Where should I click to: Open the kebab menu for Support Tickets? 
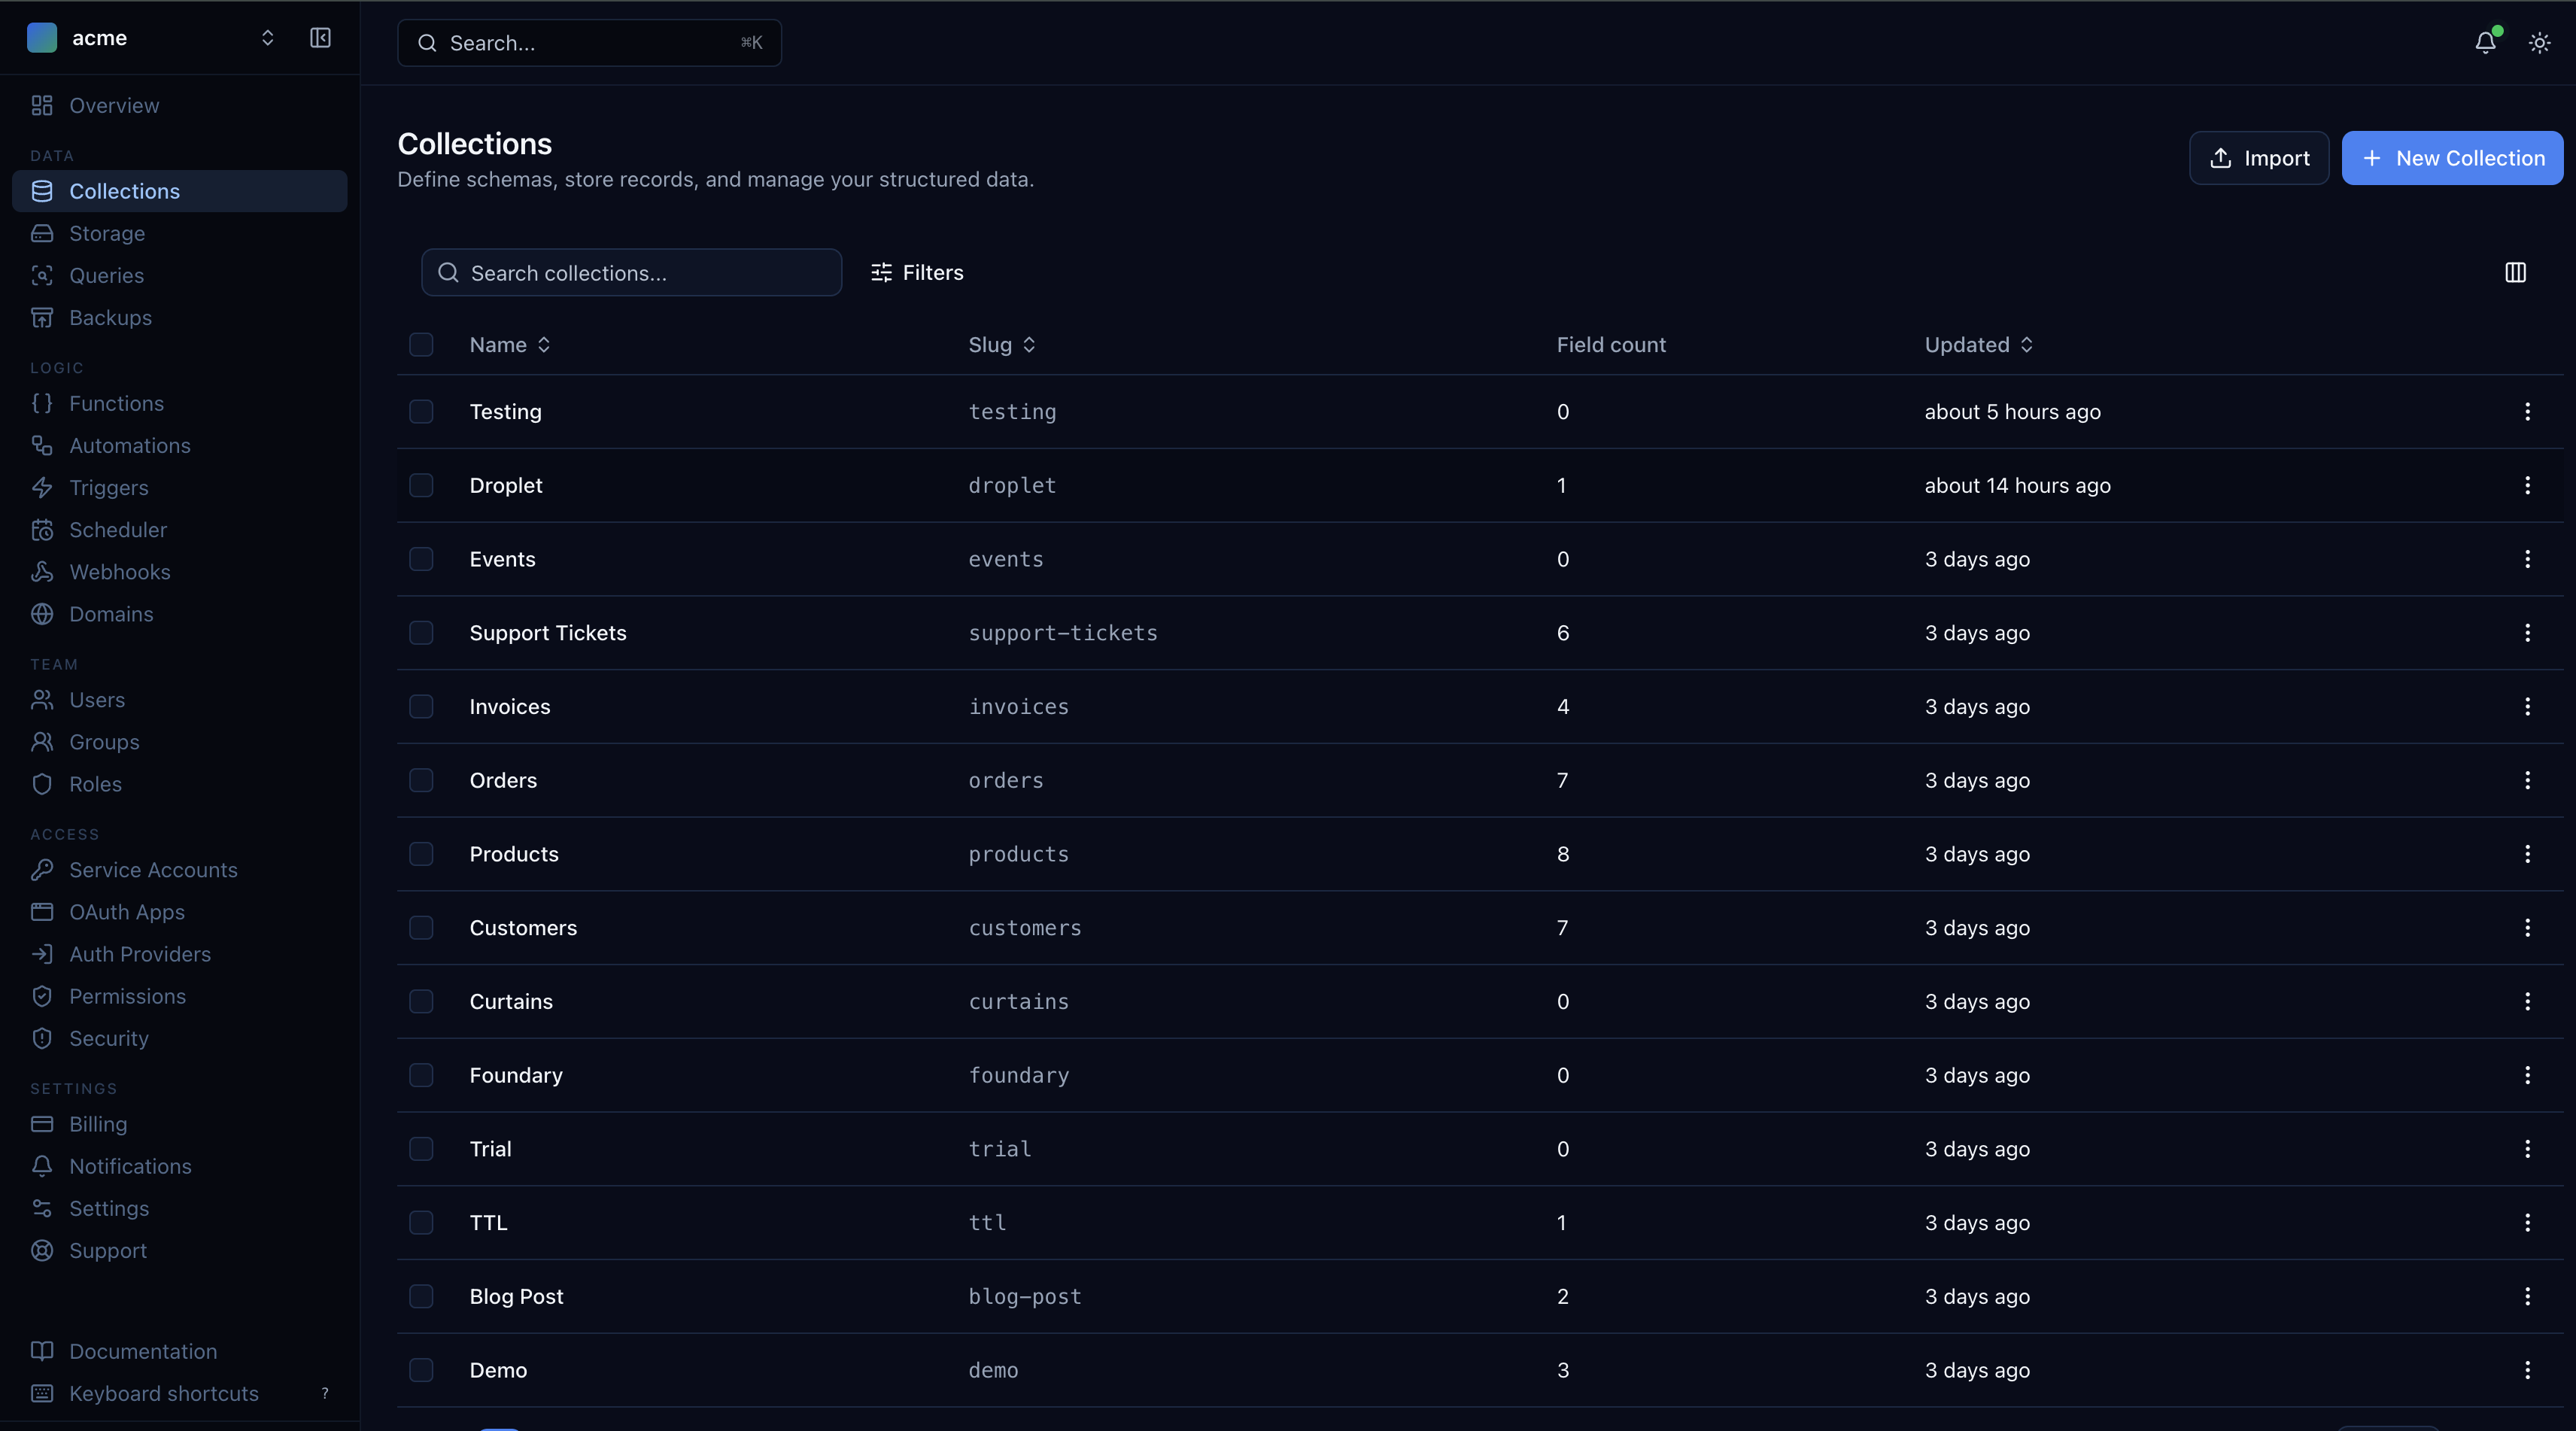point(2527,633)
